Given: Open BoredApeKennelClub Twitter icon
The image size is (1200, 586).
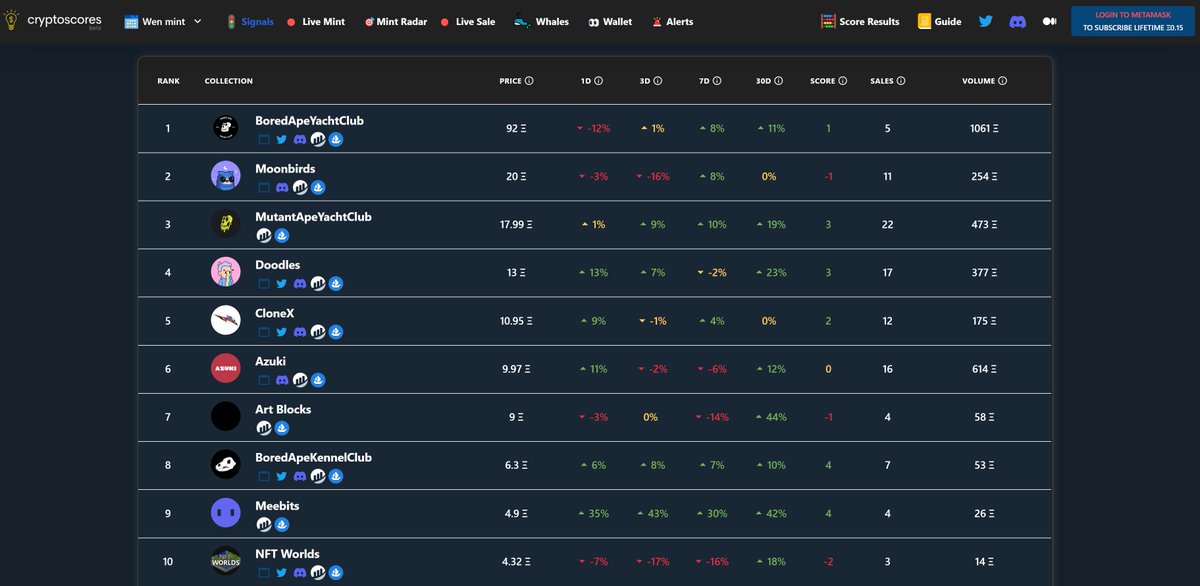Looking at the screenshot, I should (x=282, y=476).
